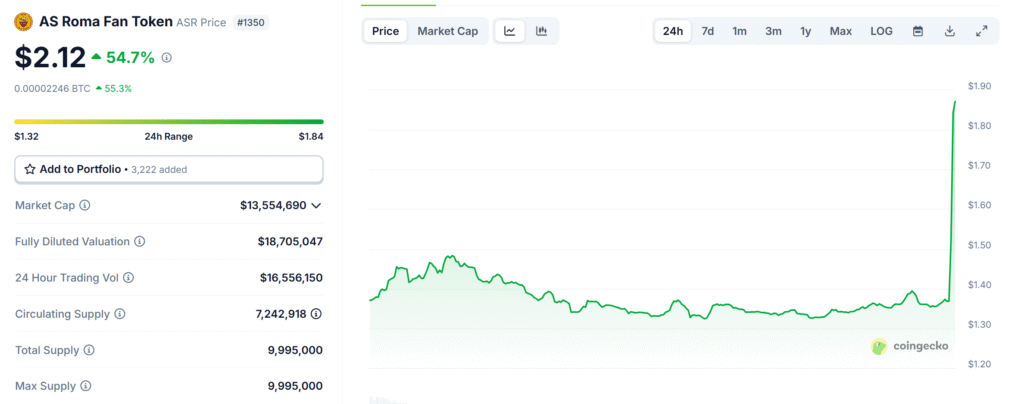
Task: Expand the Market Cap value chevron
Action: pyautogui.click(x=316, y=206)
